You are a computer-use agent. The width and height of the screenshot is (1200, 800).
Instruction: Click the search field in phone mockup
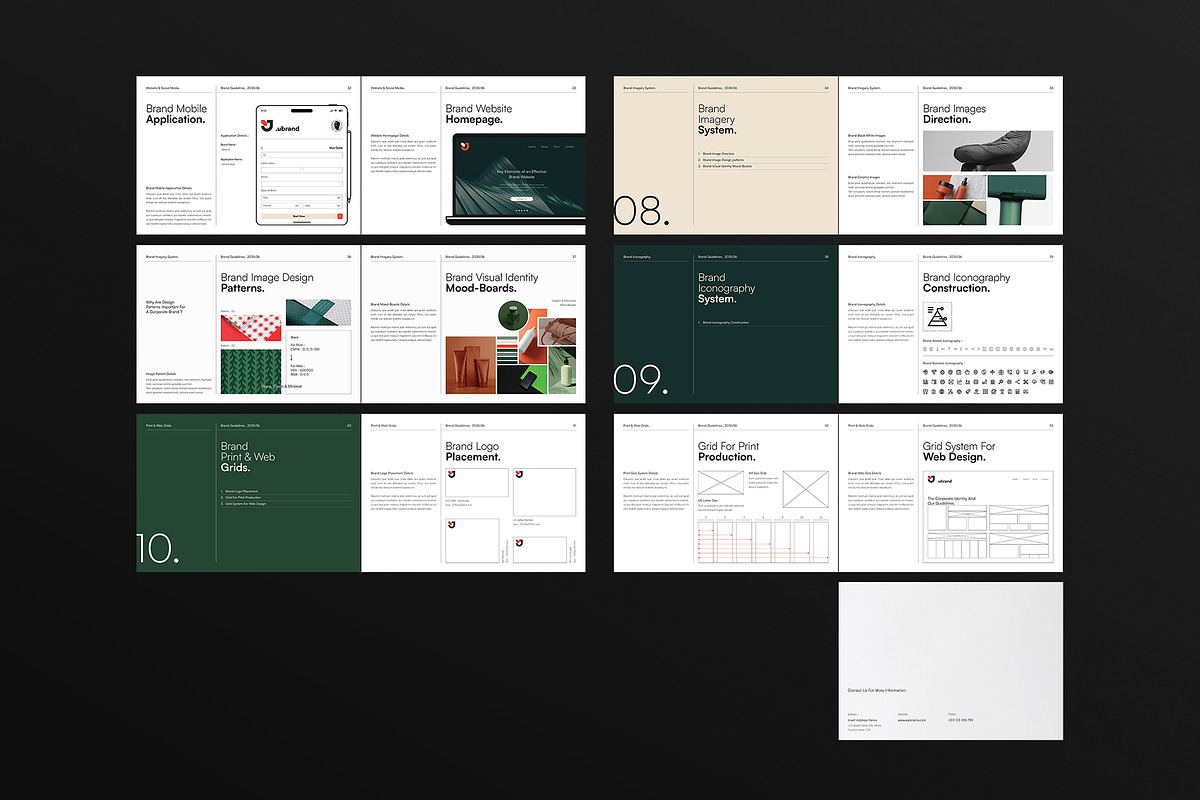(301, 155)
